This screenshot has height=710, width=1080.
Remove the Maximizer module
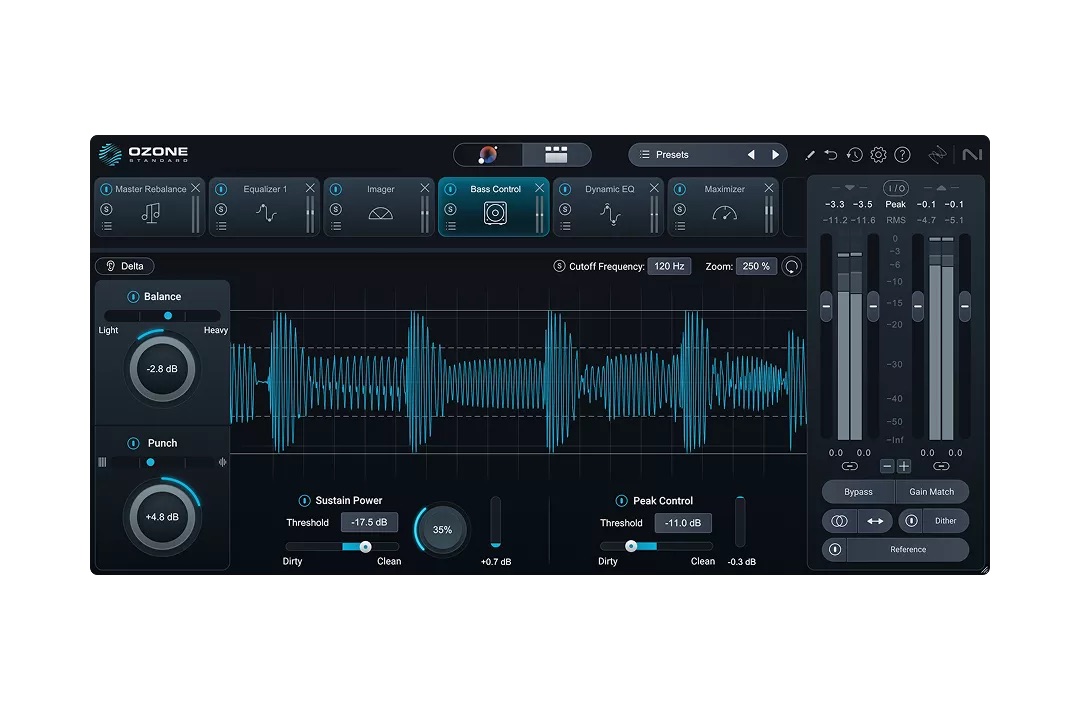point(769,188)
